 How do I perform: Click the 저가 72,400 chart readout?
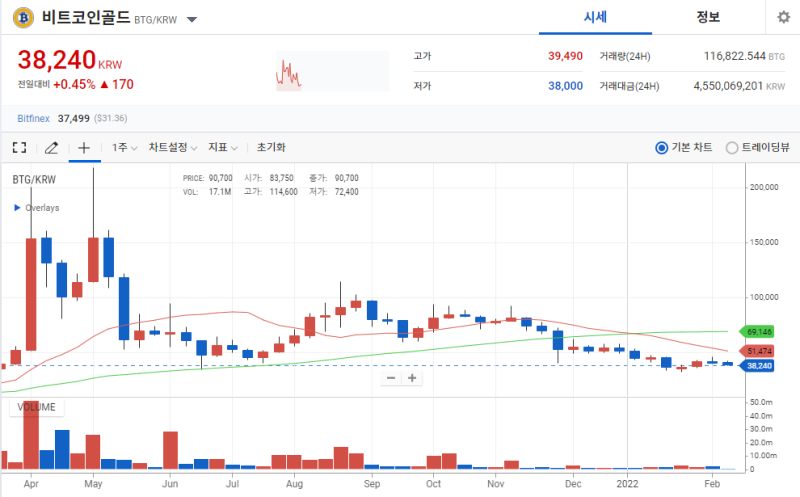tap(334, 192)
